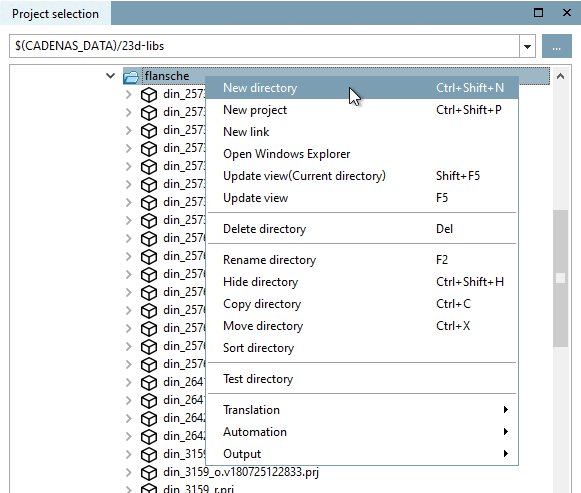Click the browse button with three dots
The width and height of the screenshot is (581, 493).
pyautogui.click(x=557, y=46)
